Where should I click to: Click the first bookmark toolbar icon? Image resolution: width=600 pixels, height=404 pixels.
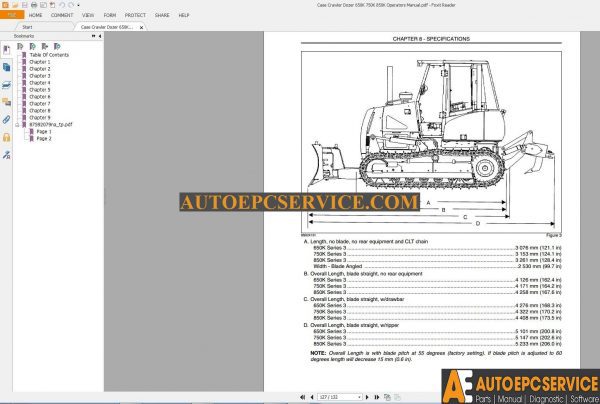pos(20,46)
